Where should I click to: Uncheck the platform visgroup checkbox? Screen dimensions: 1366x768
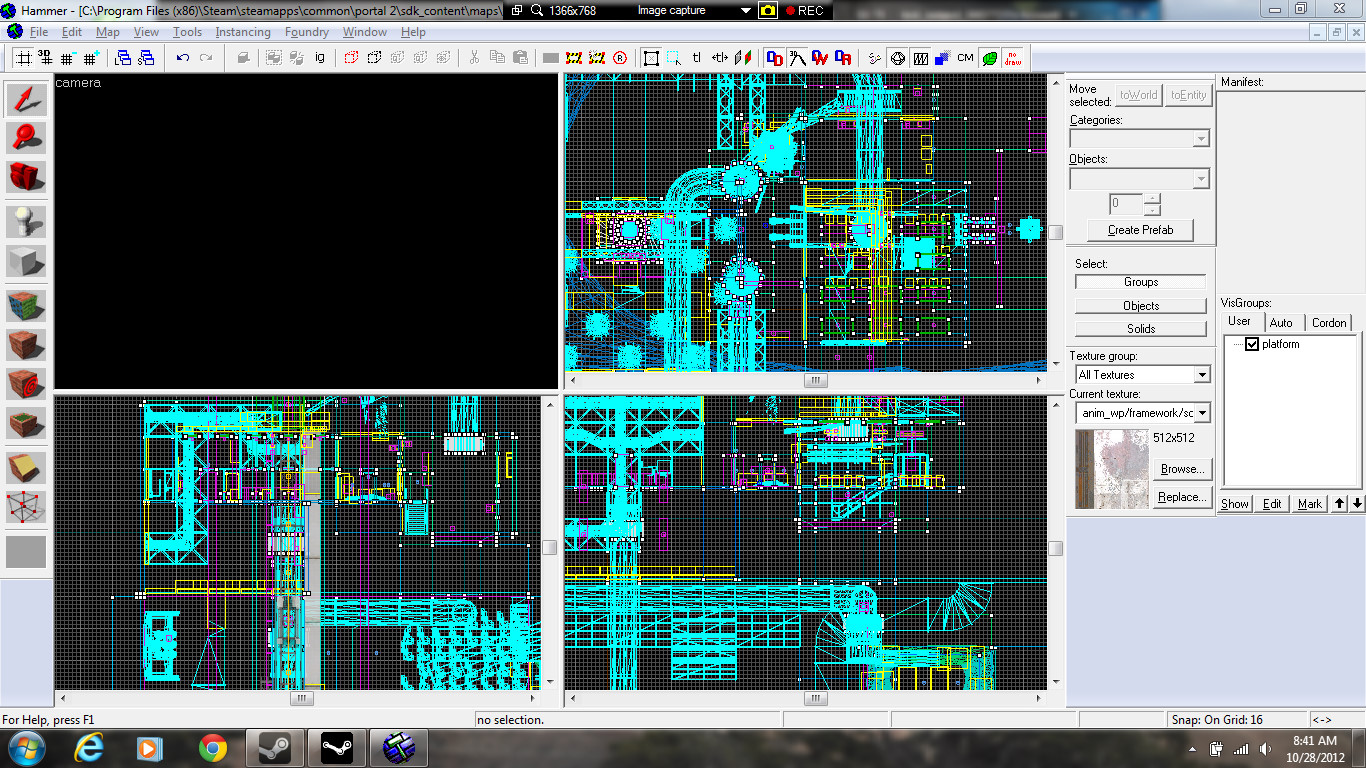(1251, 344)
